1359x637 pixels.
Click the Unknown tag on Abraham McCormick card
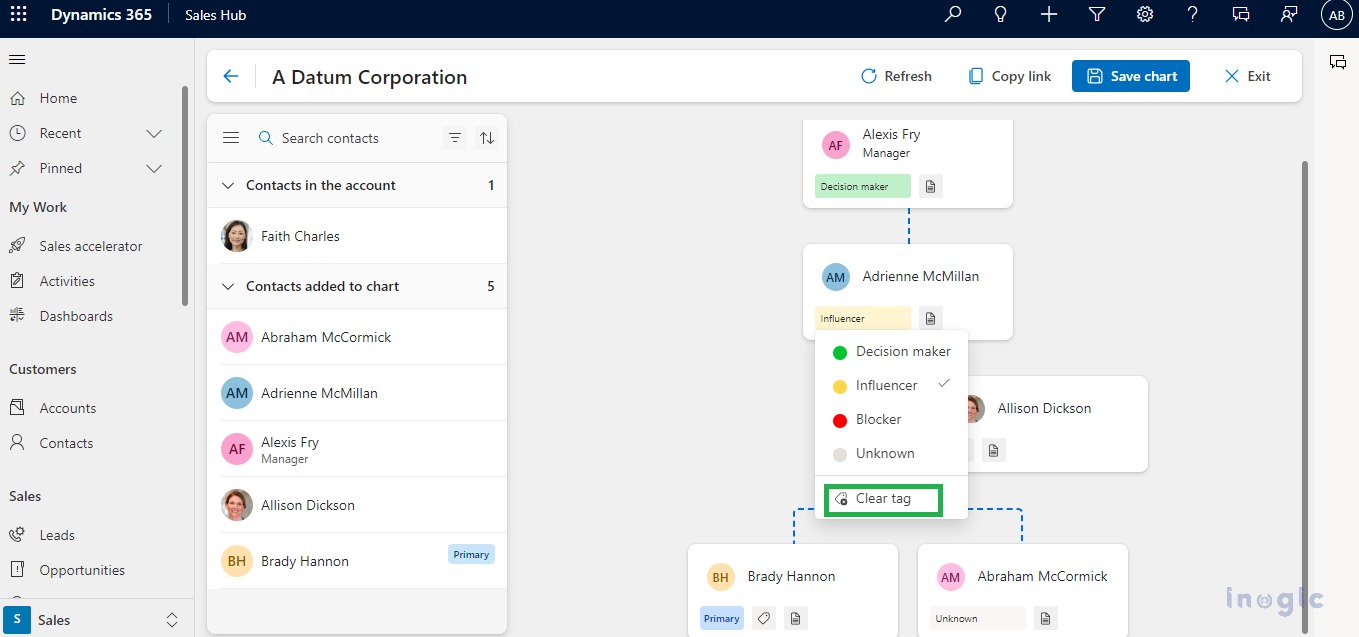pos(978,618)
